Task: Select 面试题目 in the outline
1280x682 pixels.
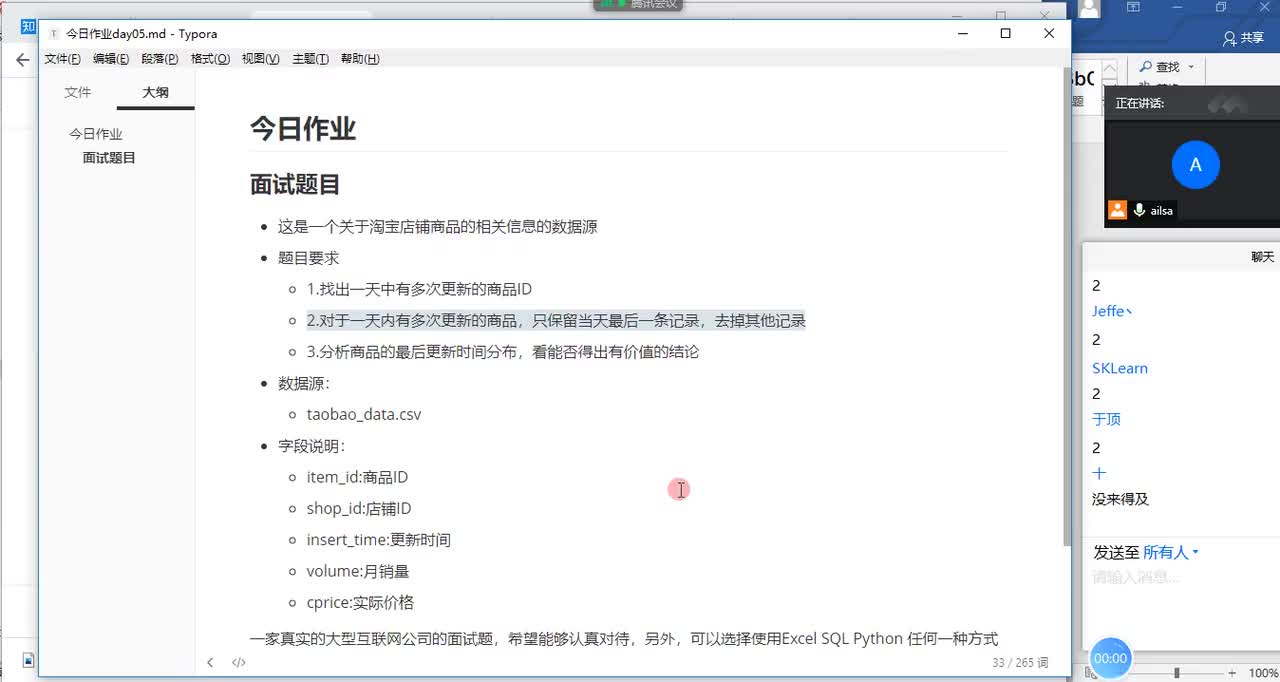Action: pyautogui.click(x=109, y=158)
